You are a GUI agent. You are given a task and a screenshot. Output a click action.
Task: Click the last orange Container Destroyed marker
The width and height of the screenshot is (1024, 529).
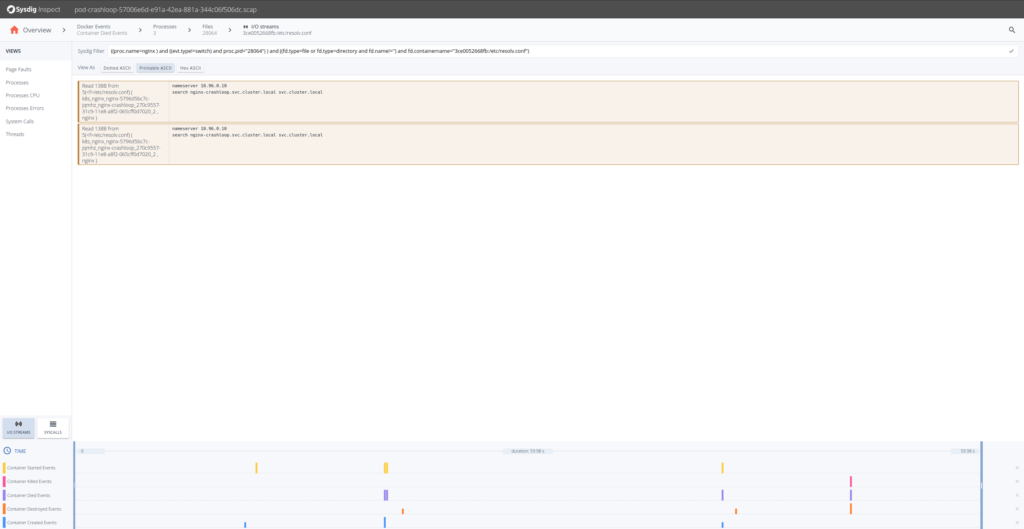point(850,509)
